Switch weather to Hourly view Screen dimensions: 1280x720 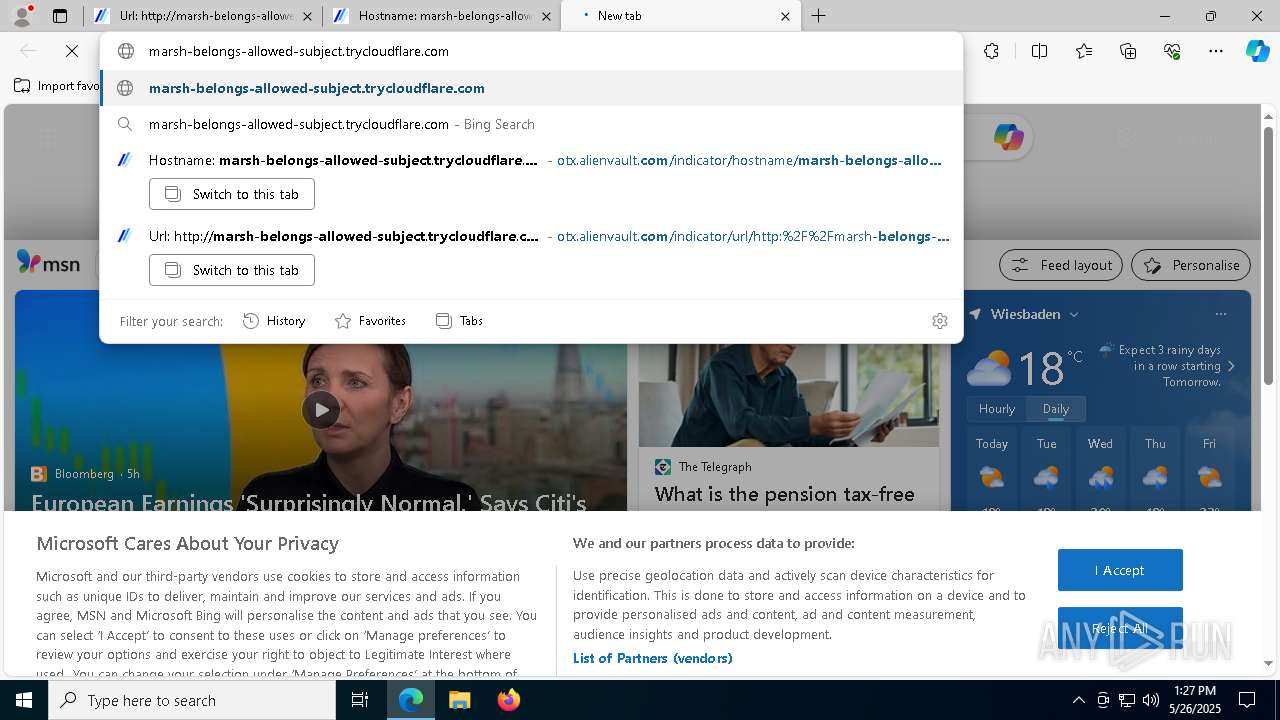click(x=997, y=409)
